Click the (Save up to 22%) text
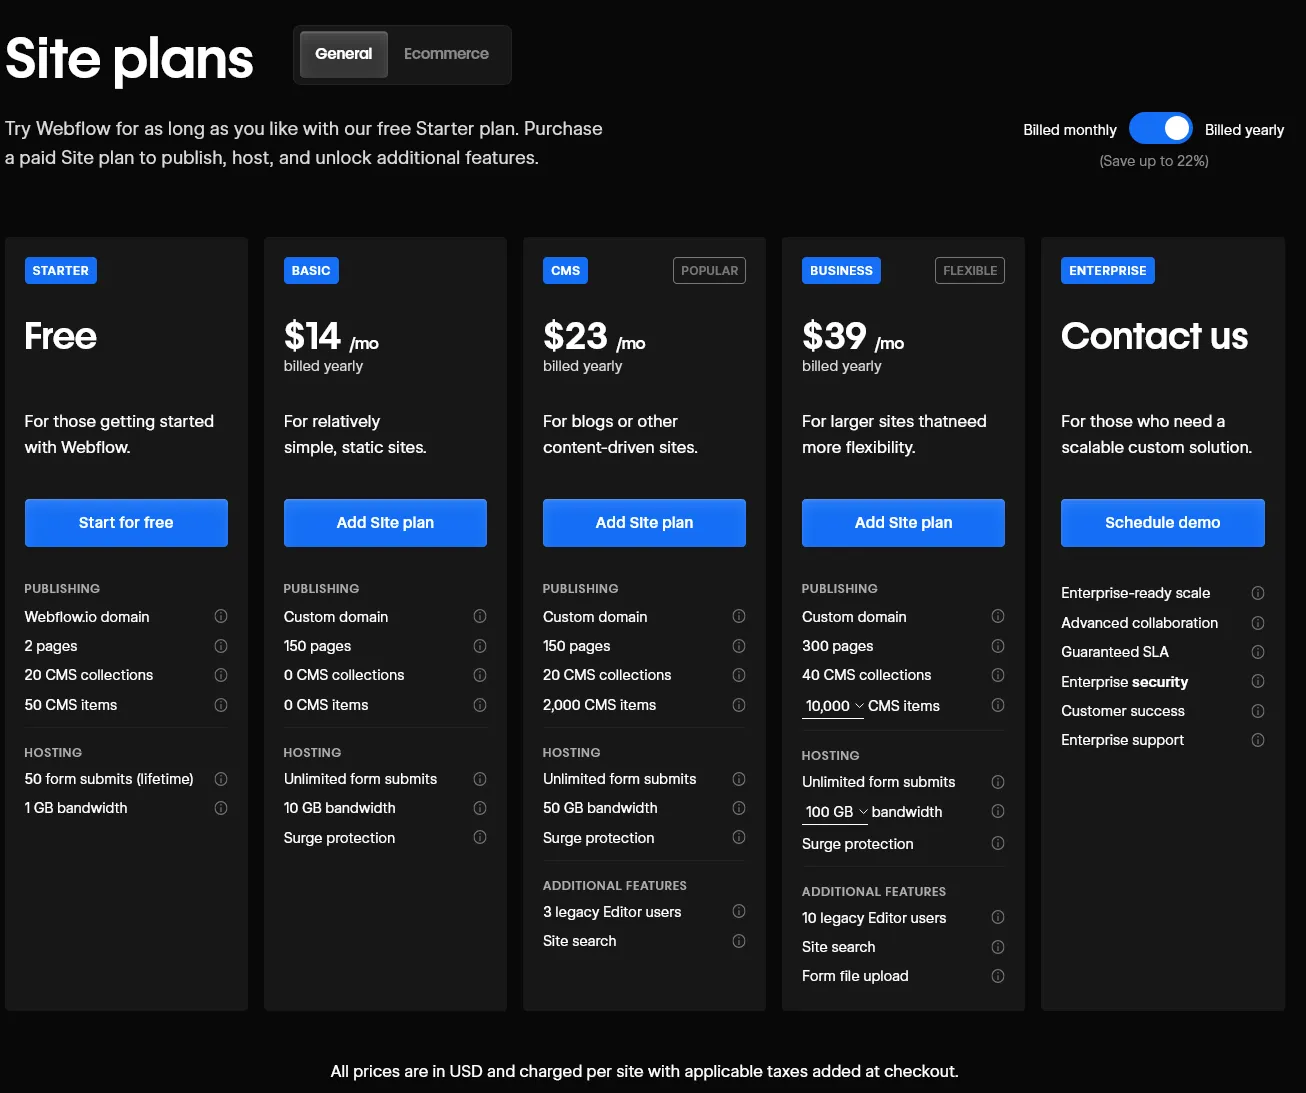This screenshot has width=1306, height=1093. (1154, 161)
